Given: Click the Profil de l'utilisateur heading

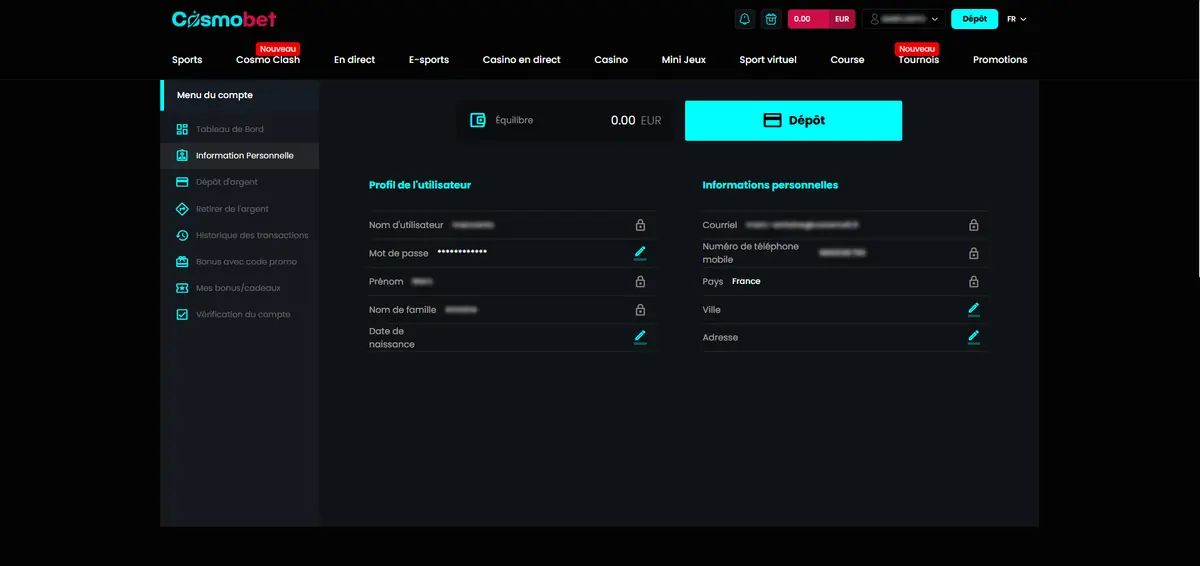Looking at the screenshot, I should pos(420,185).
